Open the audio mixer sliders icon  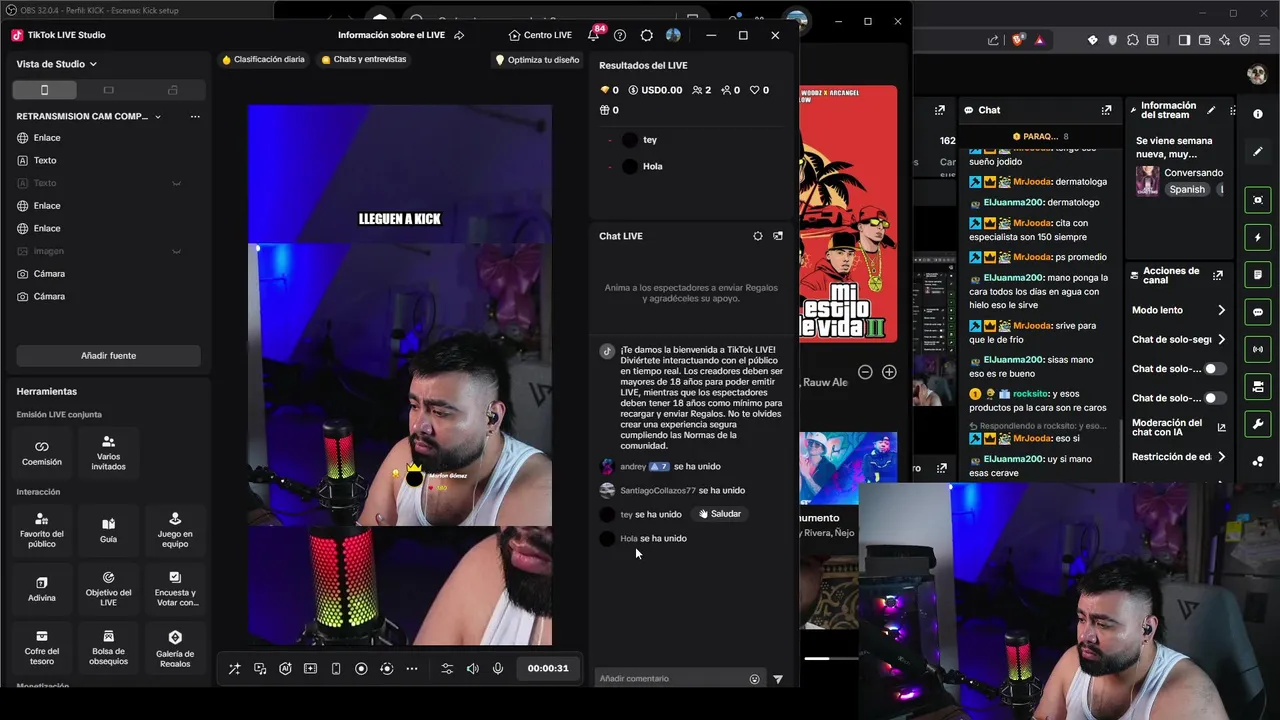(447, 669)
